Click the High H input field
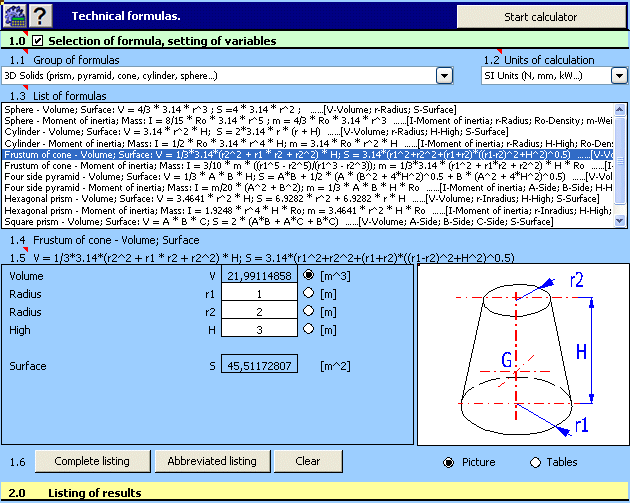The height and width of the screenshot is (503, 630). click(x=259, y=330)
